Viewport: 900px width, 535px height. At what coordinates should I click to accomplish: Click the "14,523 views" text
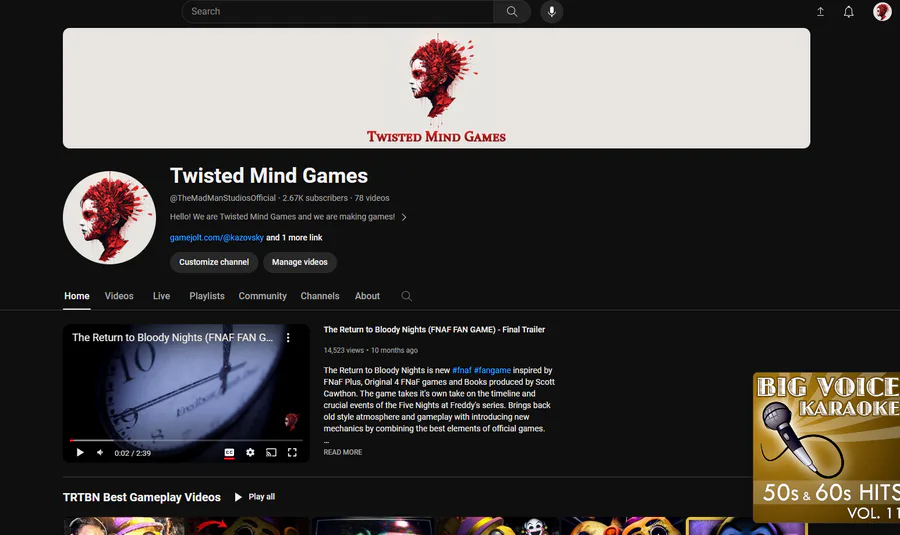pos(344,350)
